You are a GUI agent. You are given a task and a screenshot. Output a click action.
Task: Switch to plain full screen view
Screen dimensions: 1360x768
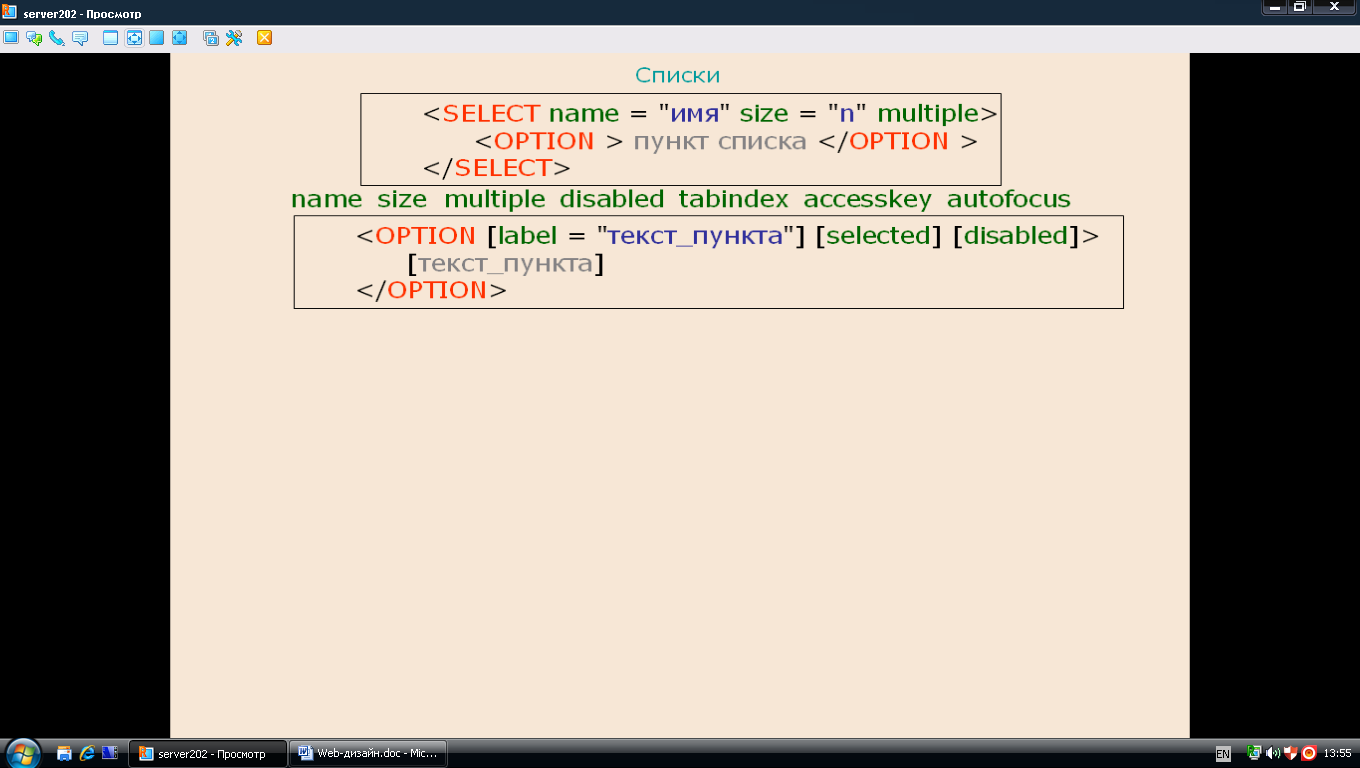click(x=156, y=38)
